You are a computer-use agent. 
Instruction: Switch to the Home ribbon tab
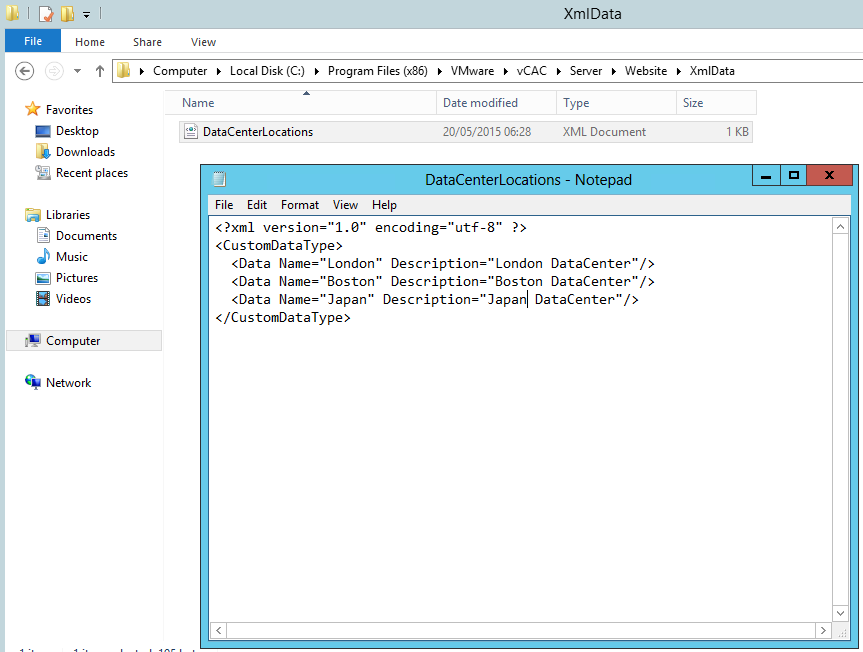click(90, 42)
